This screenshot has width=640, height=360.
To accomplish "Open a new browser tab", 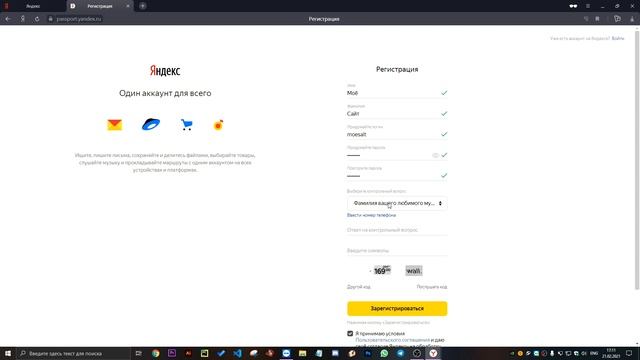I will (142, 6).
